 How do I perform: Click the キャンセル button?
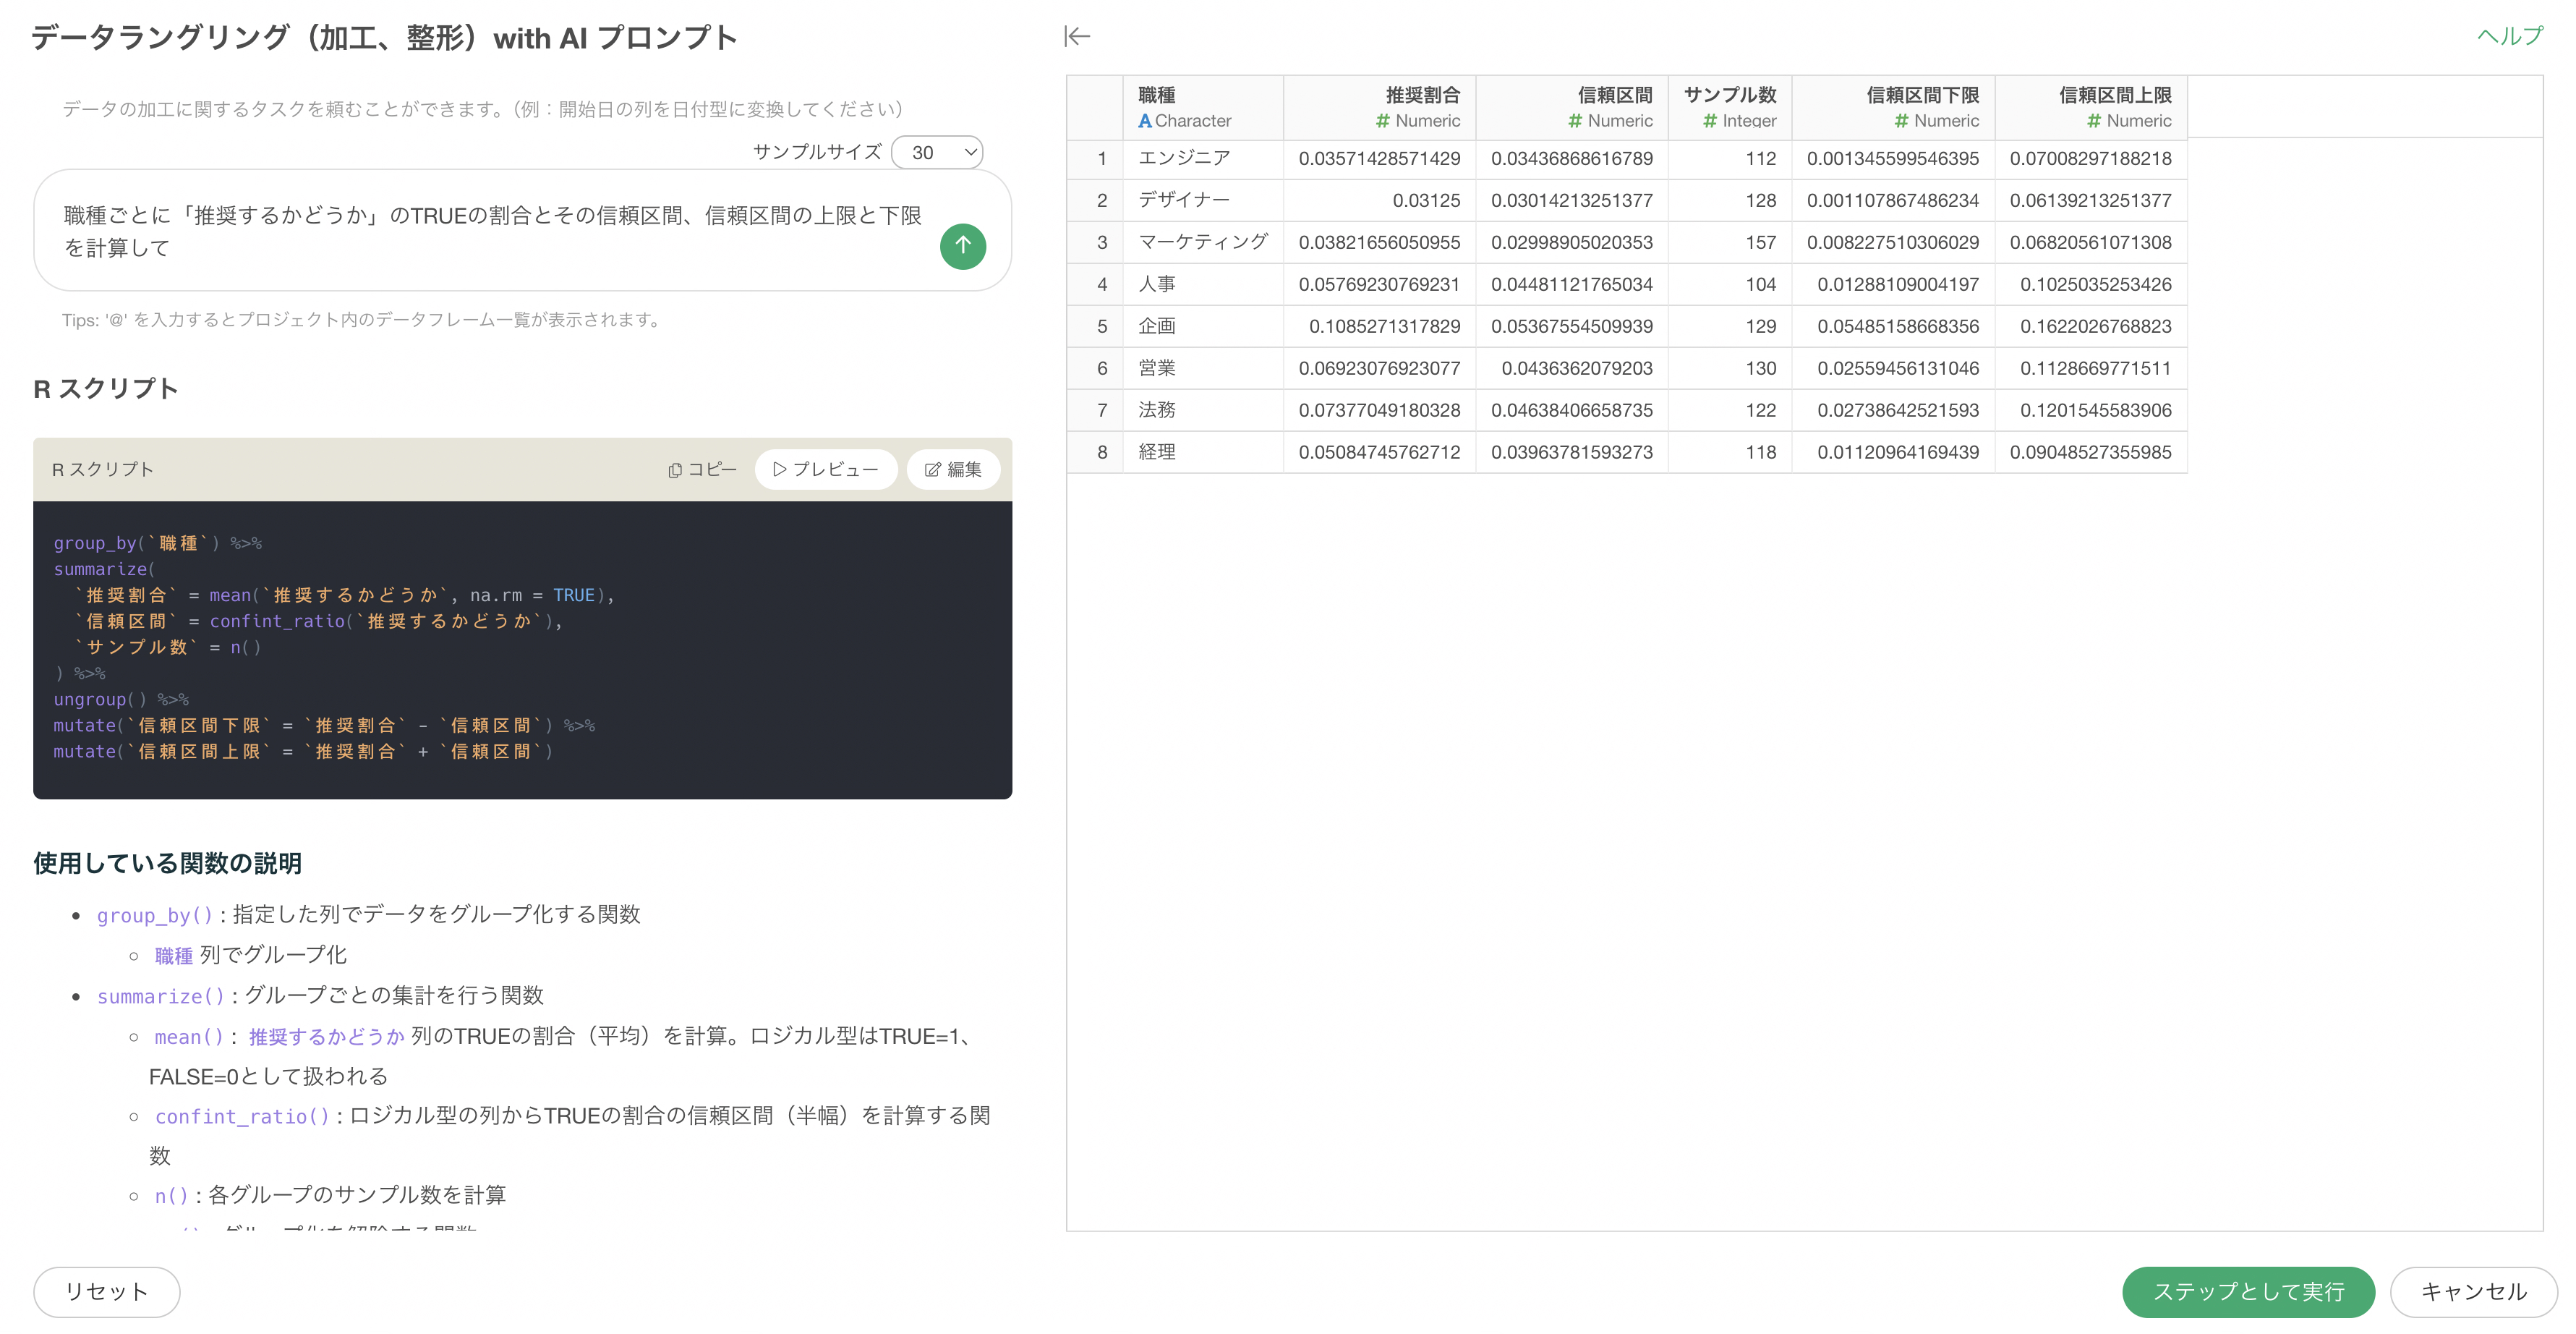(2473, 1291)
